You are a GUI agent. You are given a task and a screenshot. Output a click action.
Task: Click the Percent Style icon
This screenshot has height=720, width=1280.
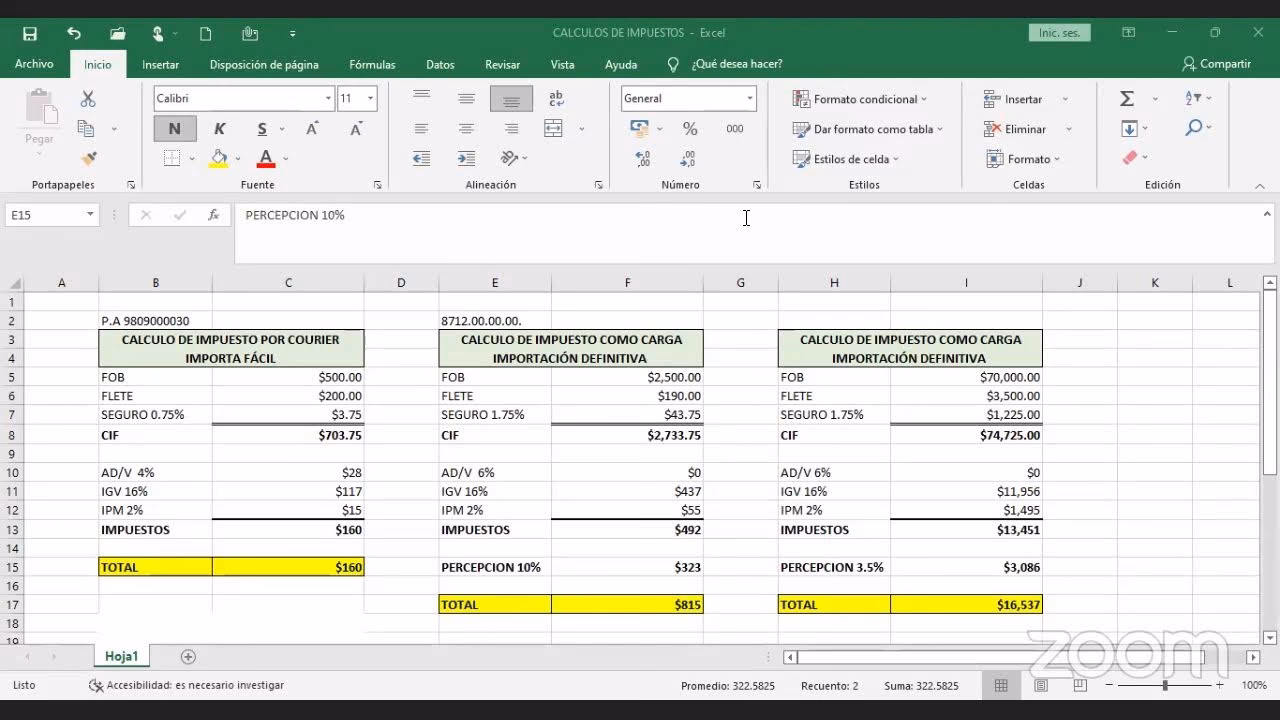pos(690,129)
